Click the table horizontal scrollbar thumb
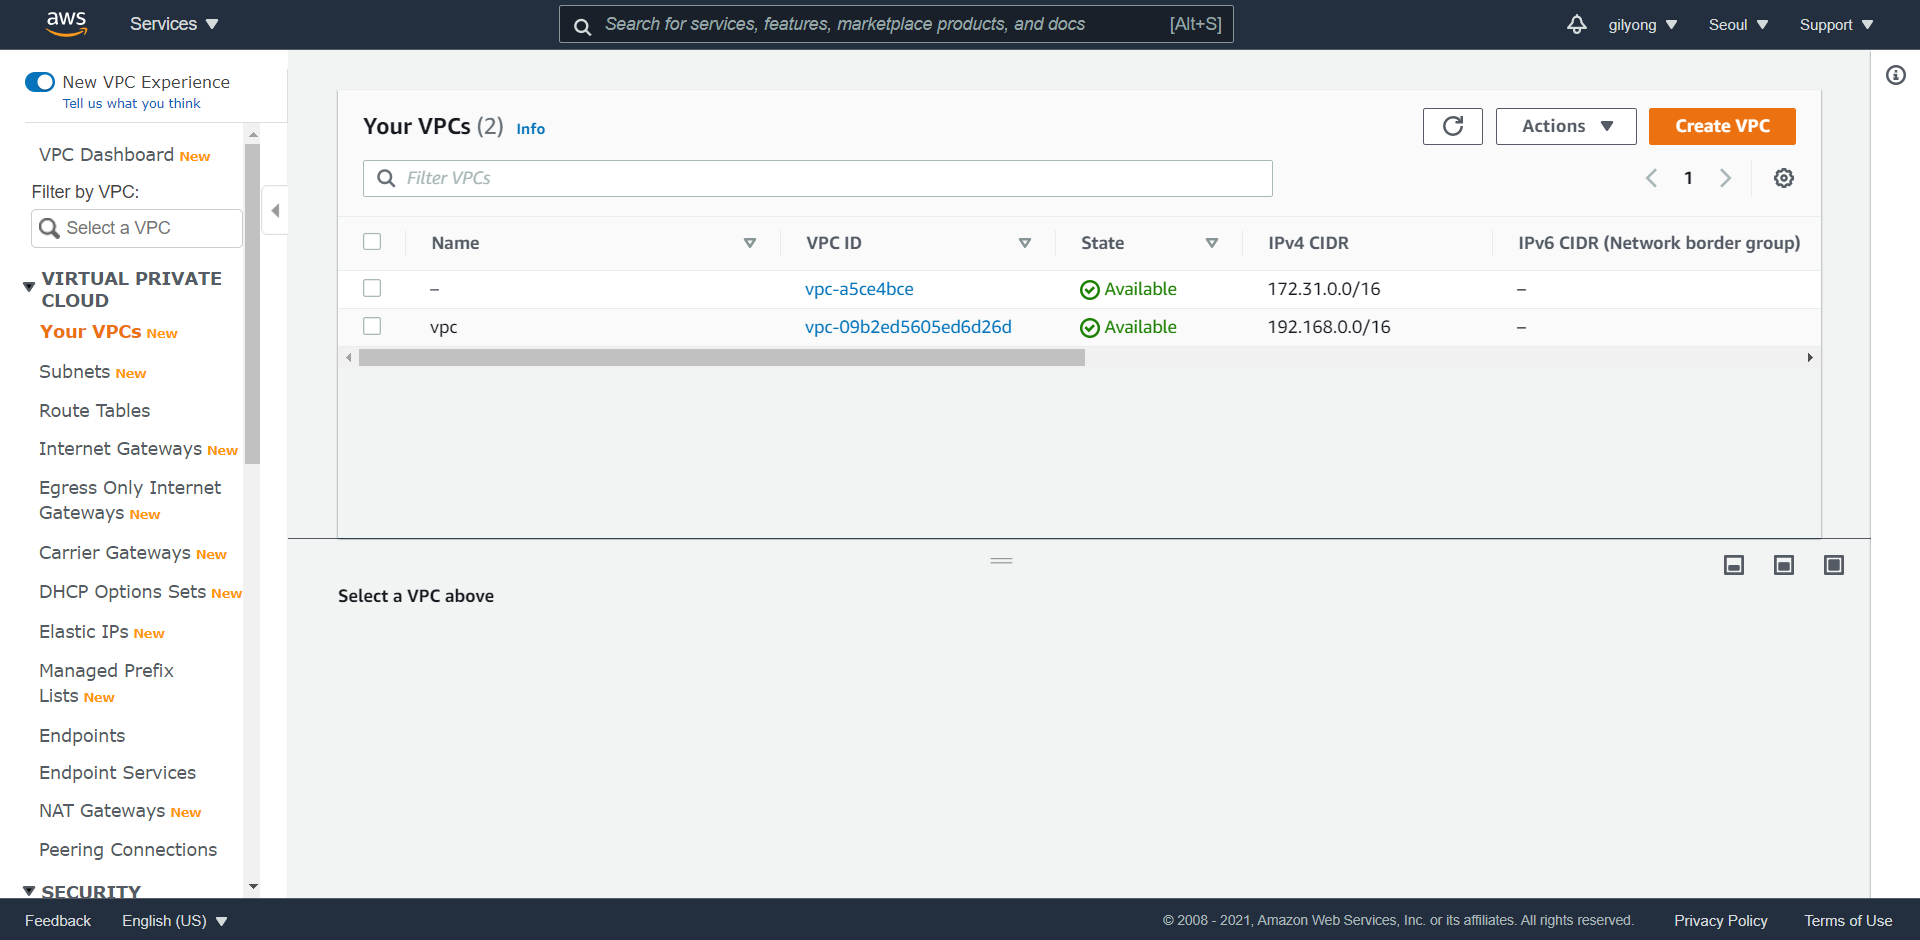This screenshot has height=940, width=1920. tap(721, 358)
